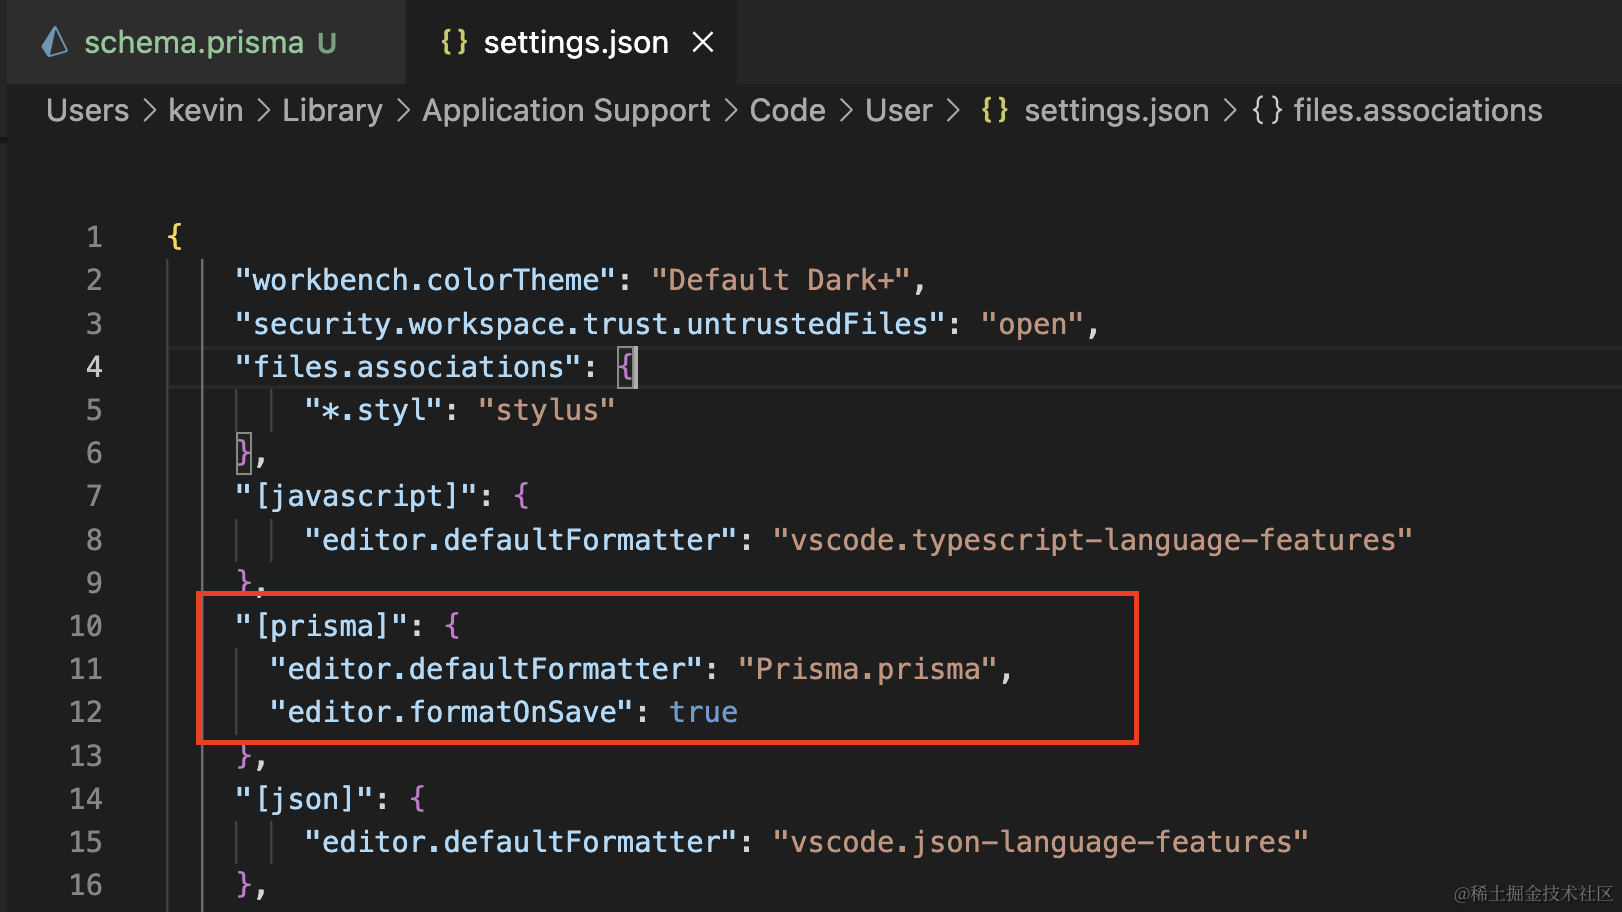Screen dimensions: 1622x912
Task: Click the files.associations symbol icon in breadcrumb
Action: click(x=1267, y=110)
